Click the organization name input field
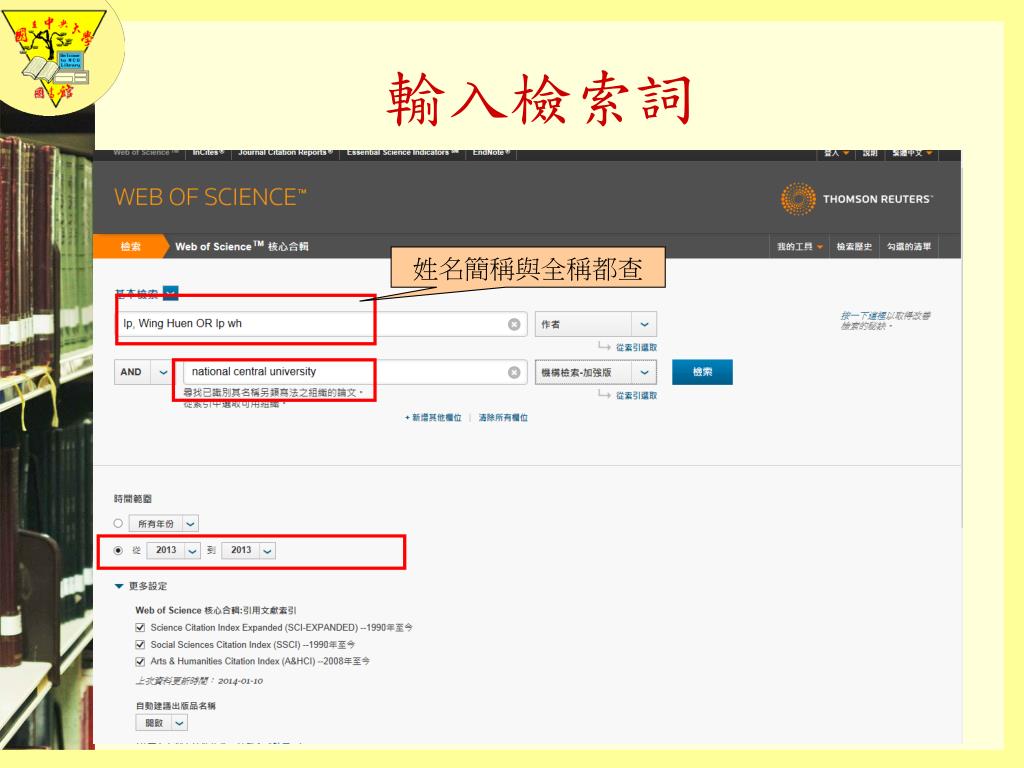The width and height of the screenshot is (1024, 768). click(353, 372)
